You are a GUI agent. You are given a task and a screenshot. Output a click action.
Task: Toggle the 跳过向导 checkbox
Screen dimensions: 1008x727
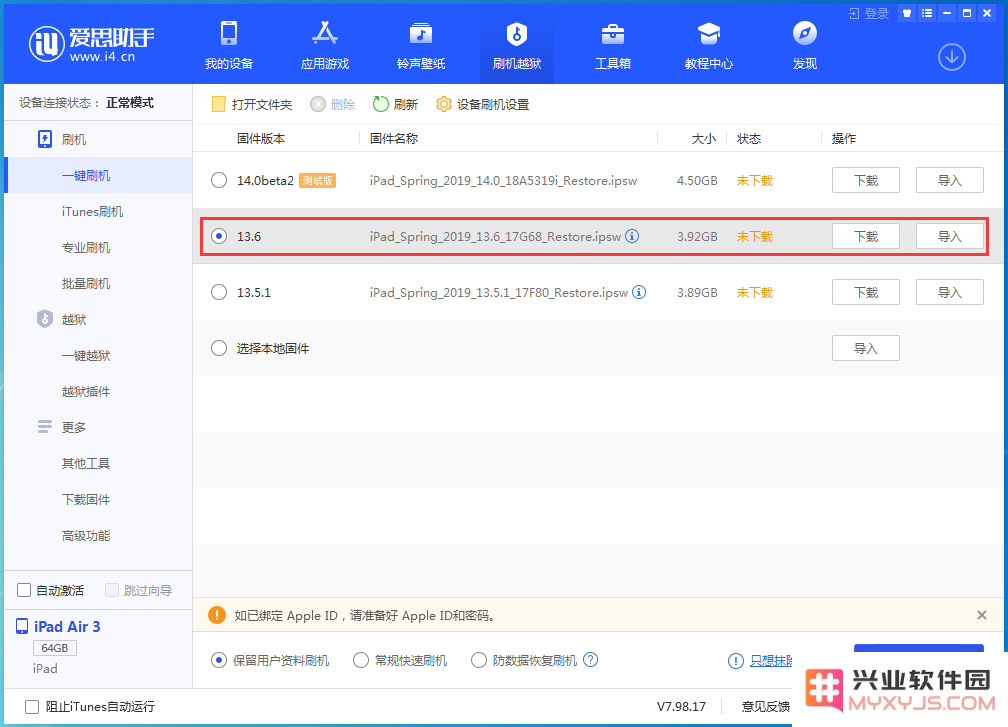pos(112,590)
